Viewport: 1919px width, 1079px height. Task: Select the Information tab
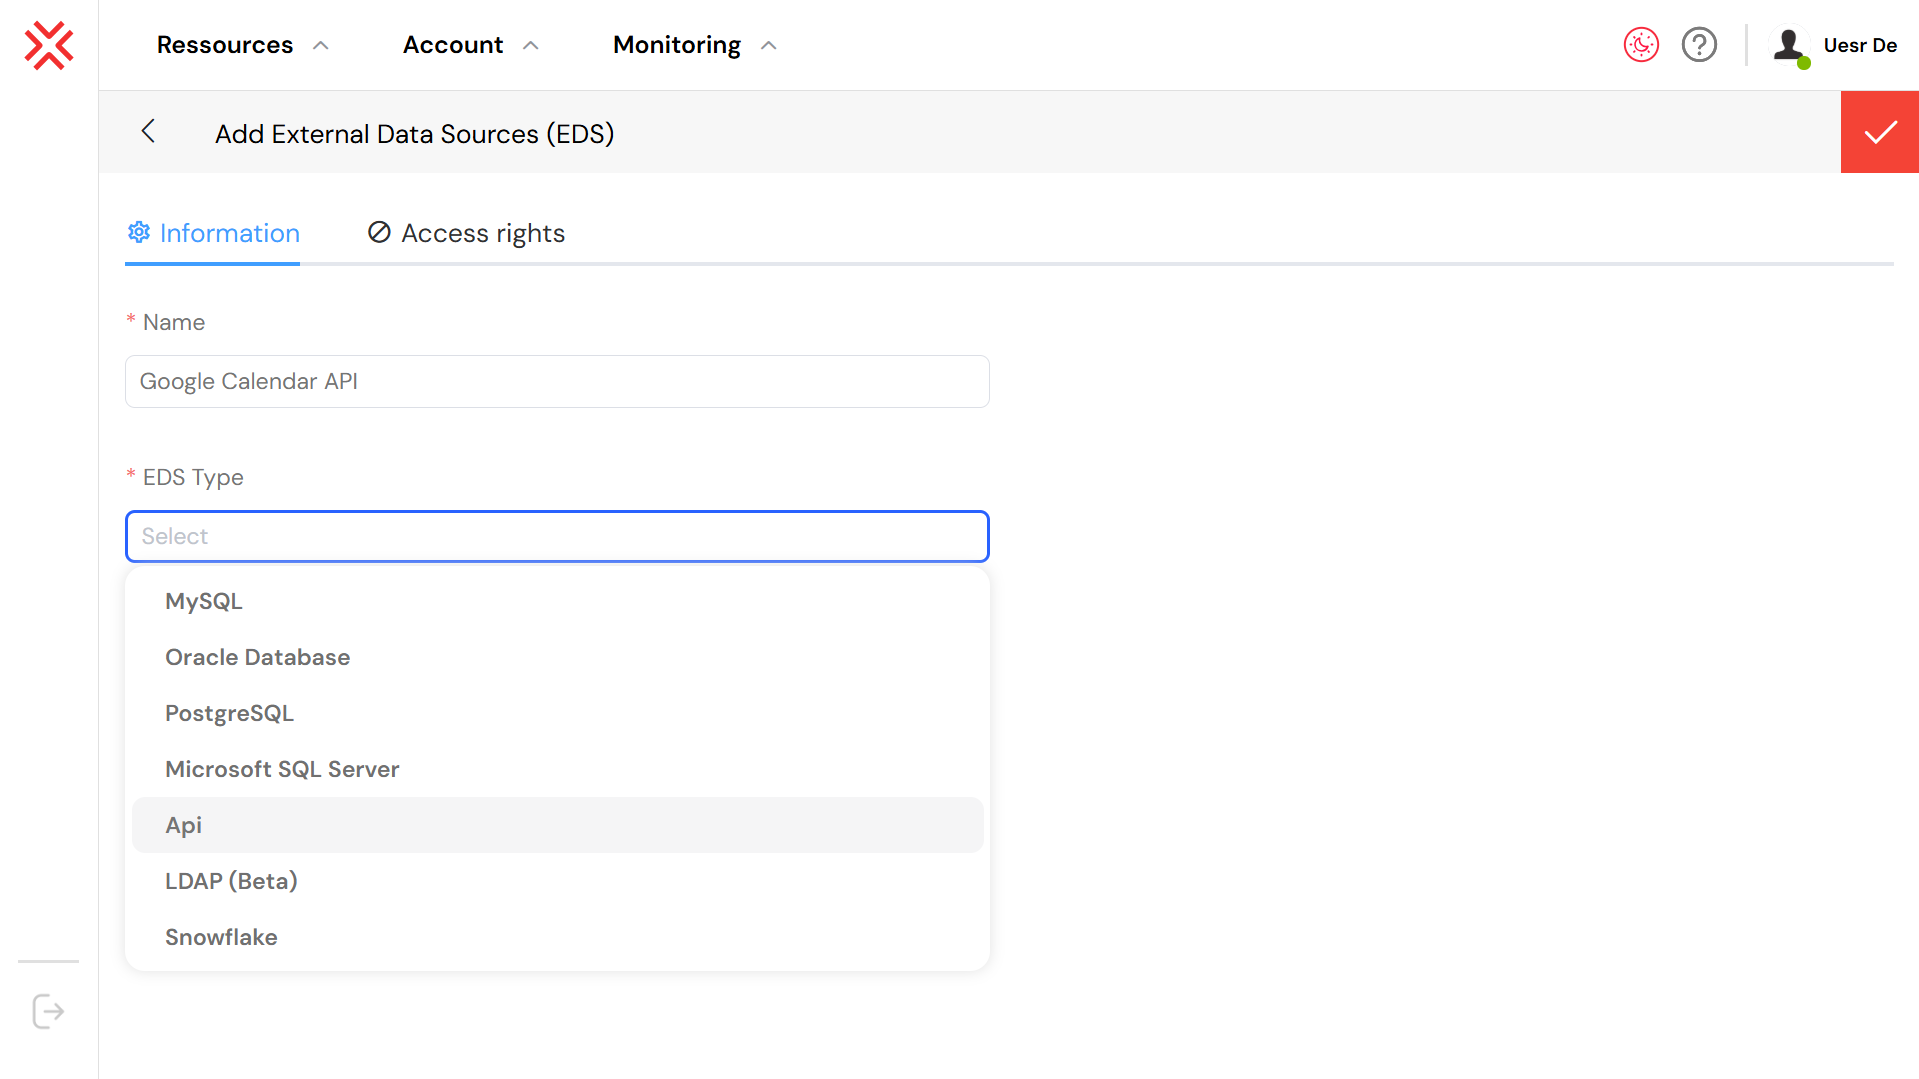point(230,232)
